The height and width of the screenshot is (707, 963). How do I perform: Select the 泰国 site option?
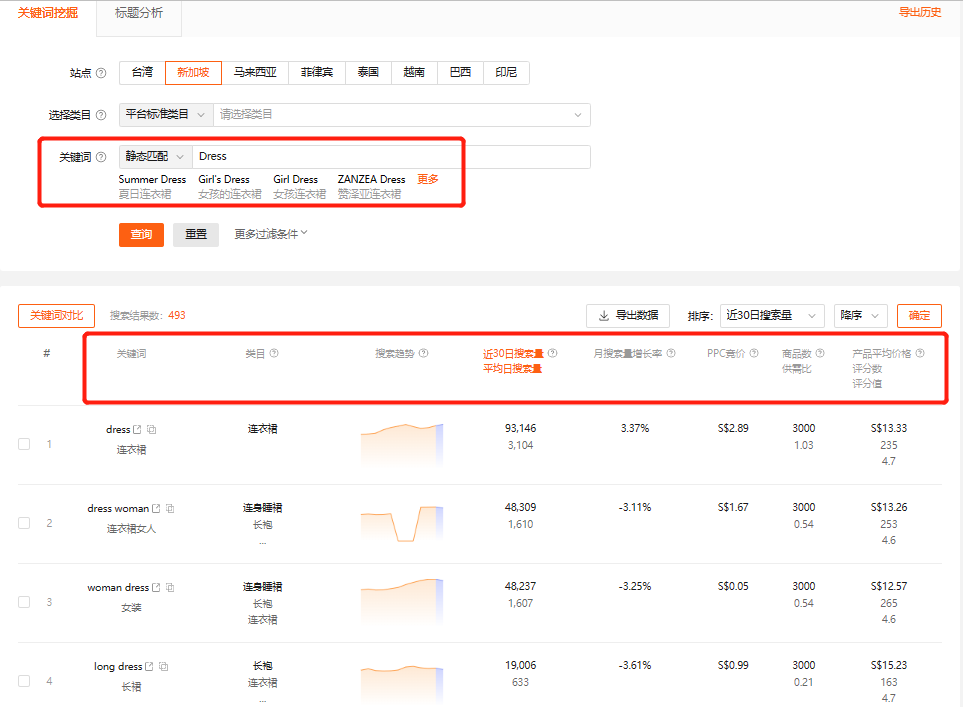coord(368,72)
